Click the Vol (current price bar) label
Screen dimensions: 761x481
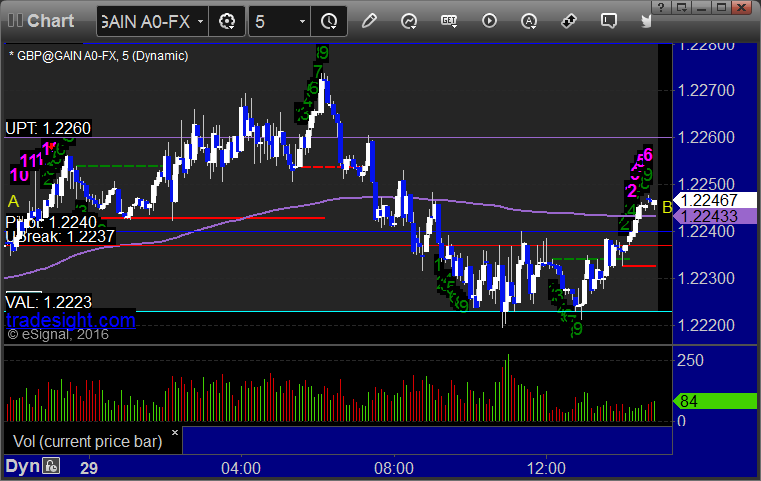pos(87,441)
